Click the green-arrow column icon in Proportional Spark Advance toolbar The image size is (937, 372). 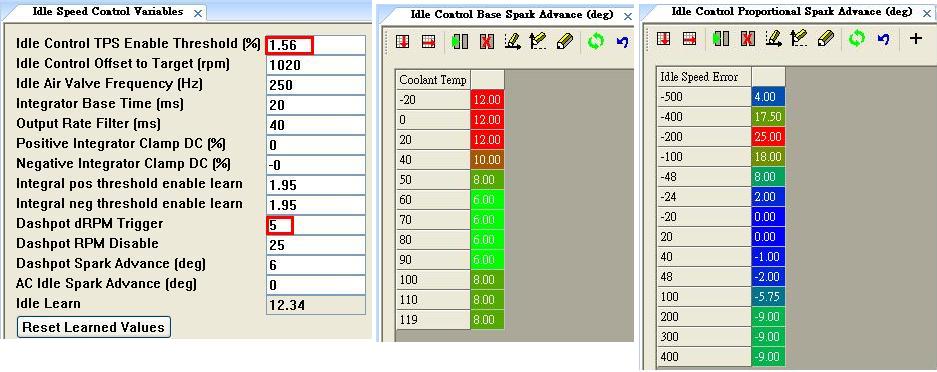720,39
